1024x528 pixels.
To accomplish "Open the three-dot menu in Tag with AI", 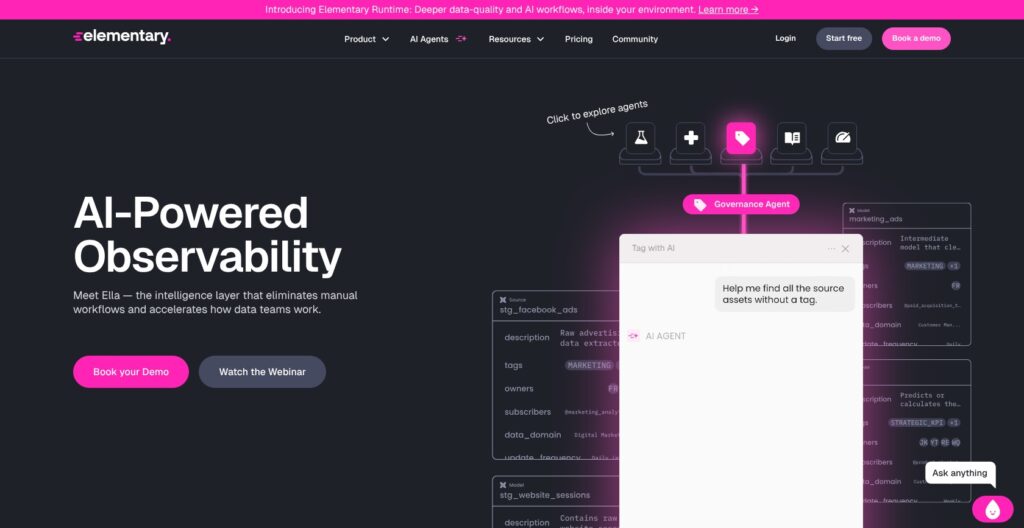I will [831, 249].
